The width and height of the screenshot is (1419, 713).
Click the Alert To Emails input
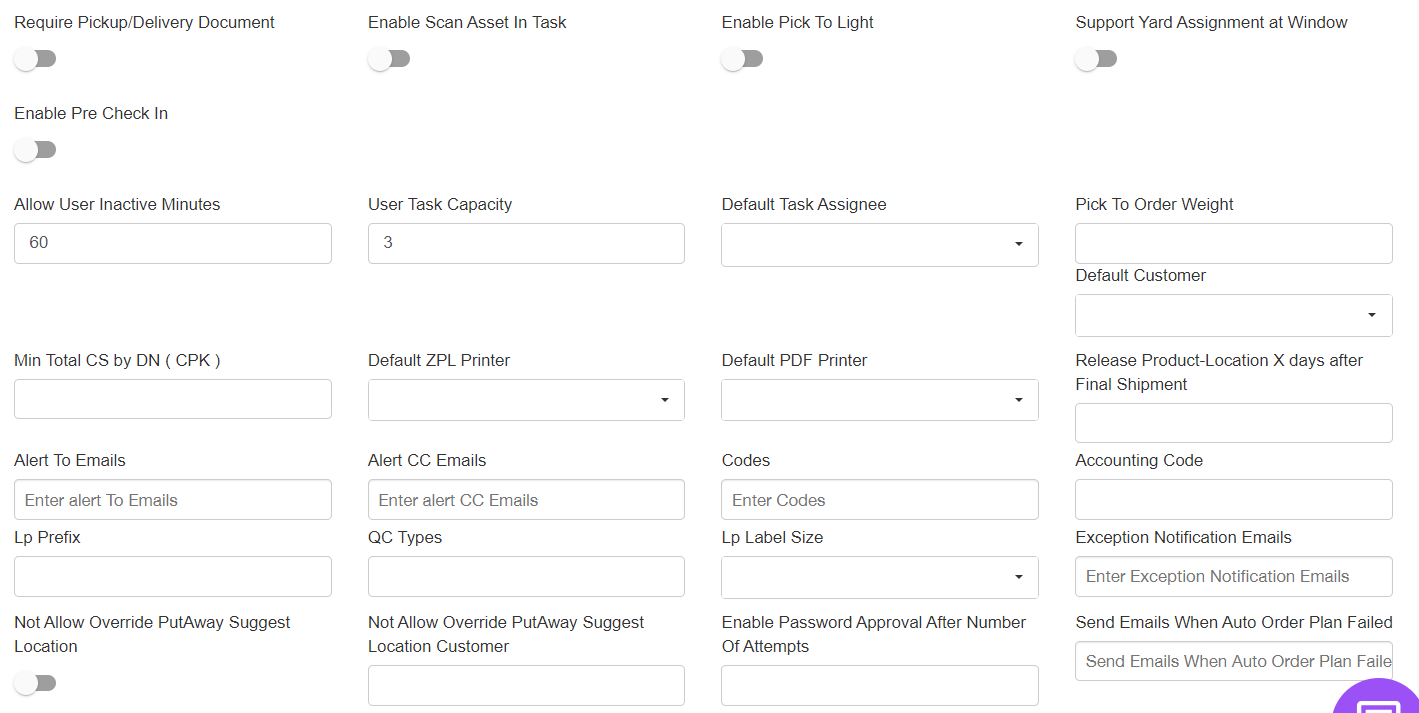tap(172, 500)
